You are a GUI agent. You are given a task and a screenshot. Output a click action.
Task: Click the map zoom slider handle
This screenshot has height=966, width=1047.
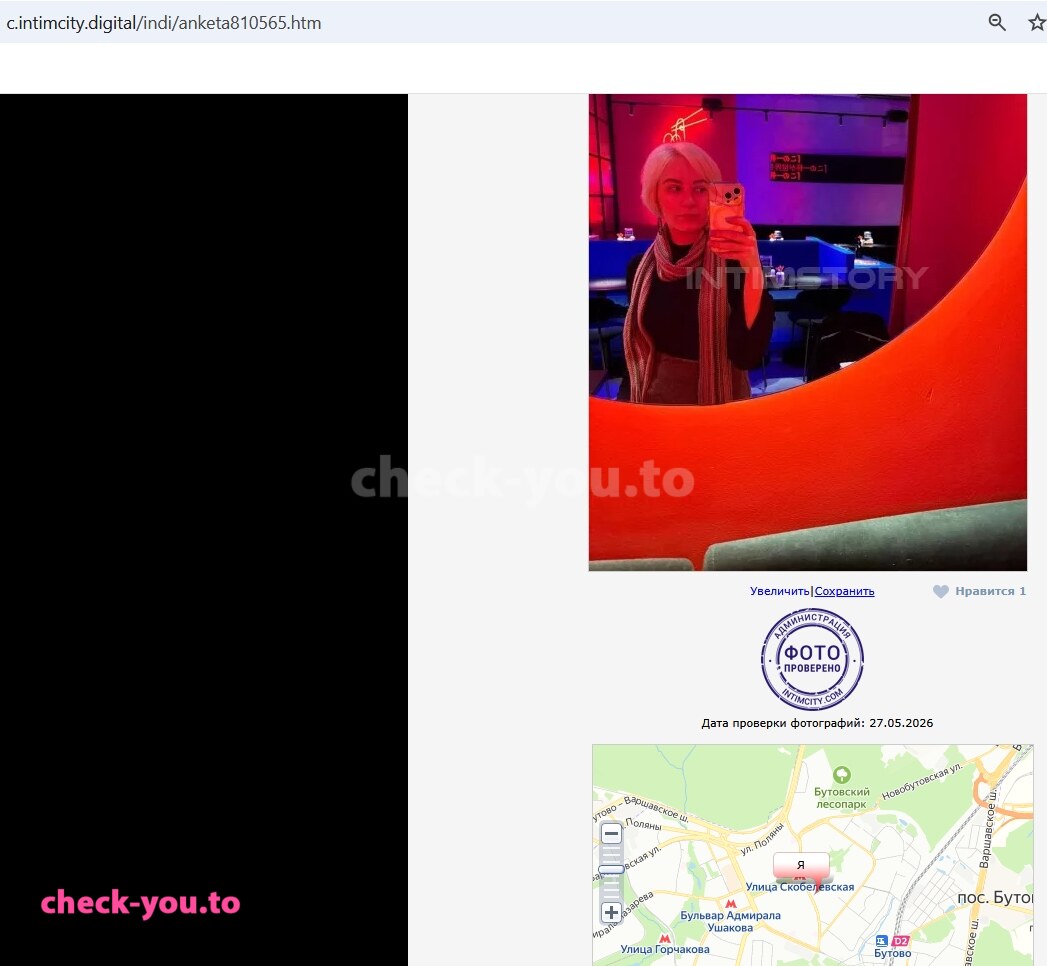(x=611, y=869)
